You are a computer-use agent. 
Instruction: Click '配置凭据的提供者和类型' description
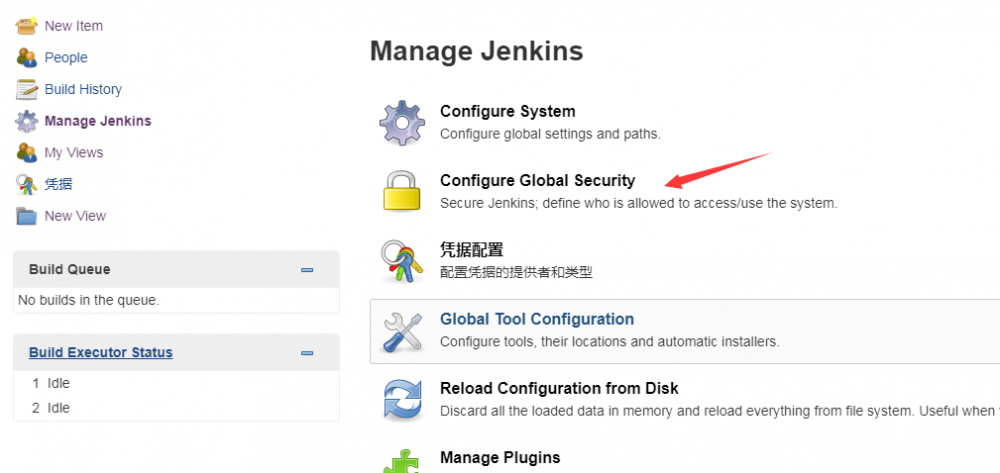pyautogui.click(x=517, y=273)
